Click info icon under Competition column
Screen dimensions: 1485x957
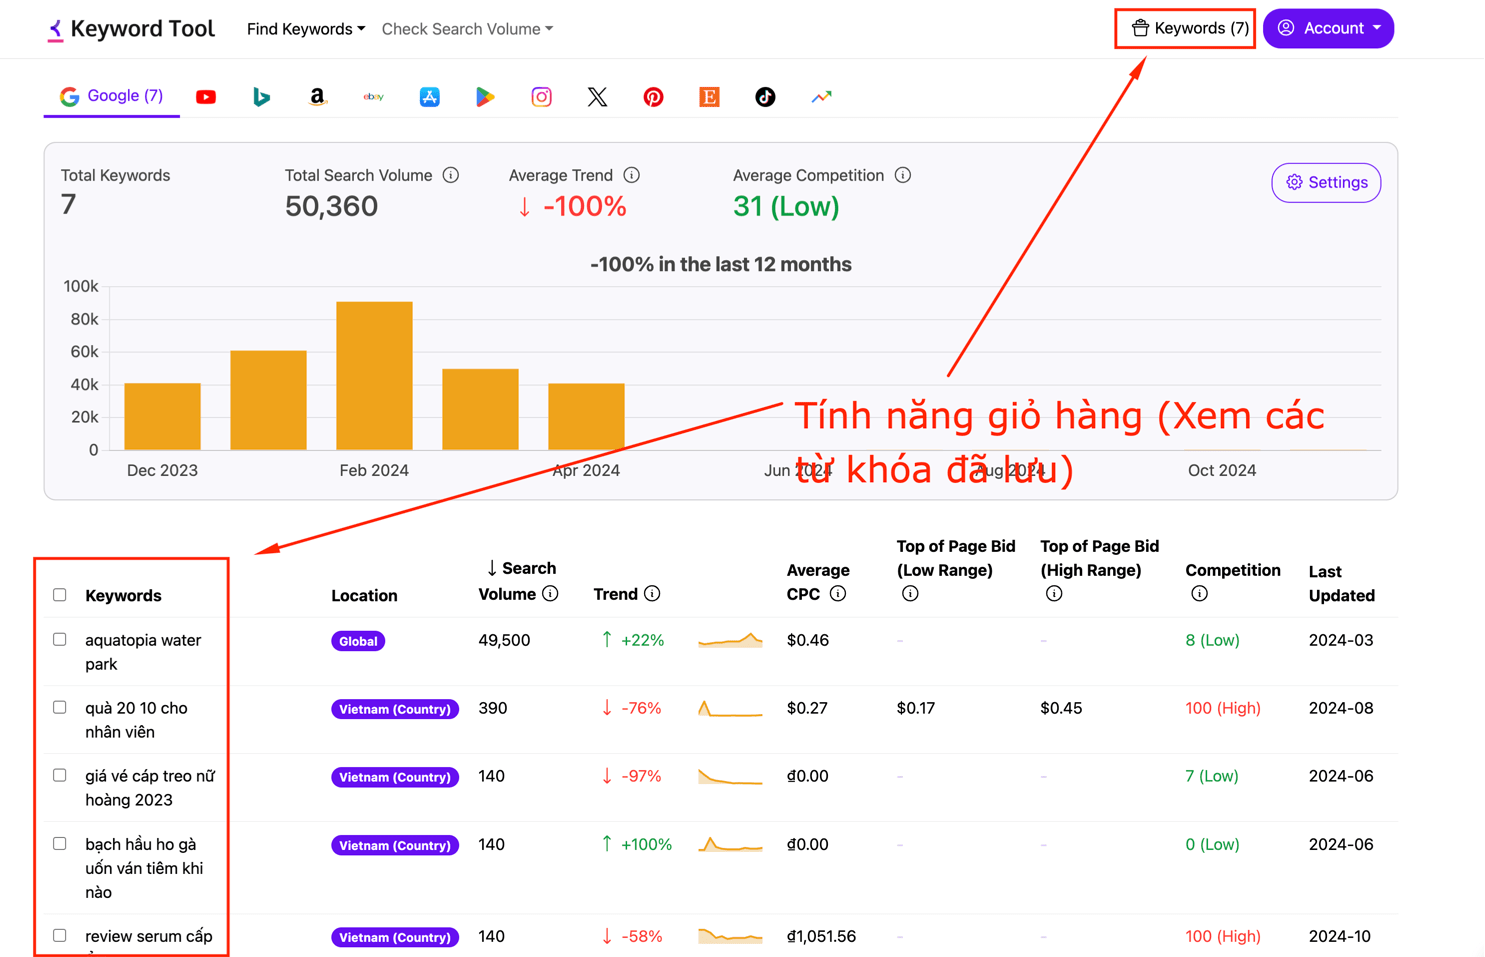pos(1199,594)
